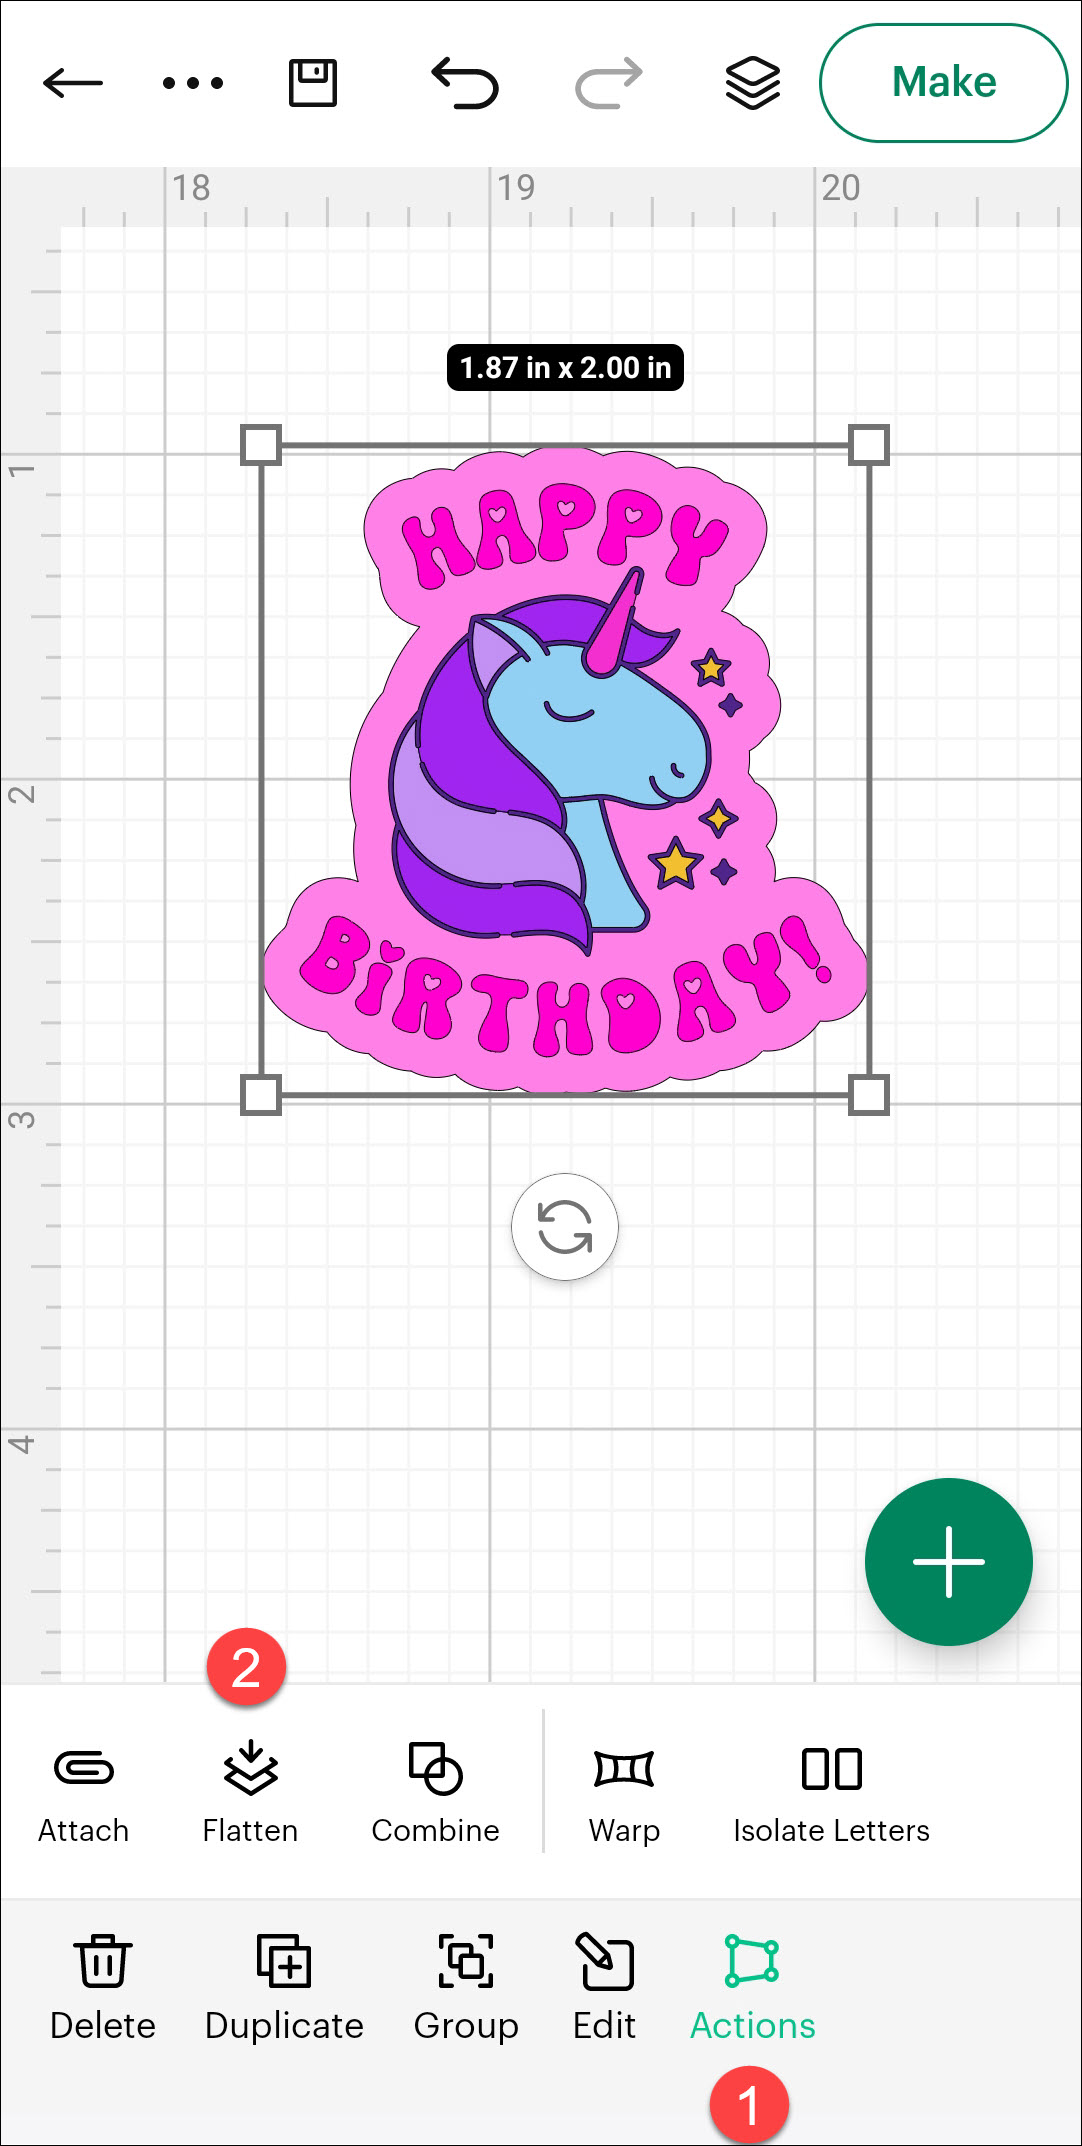Viewport: 1082px width, 2146px height.
Task: Undo the last action
Action: point(465,83)
